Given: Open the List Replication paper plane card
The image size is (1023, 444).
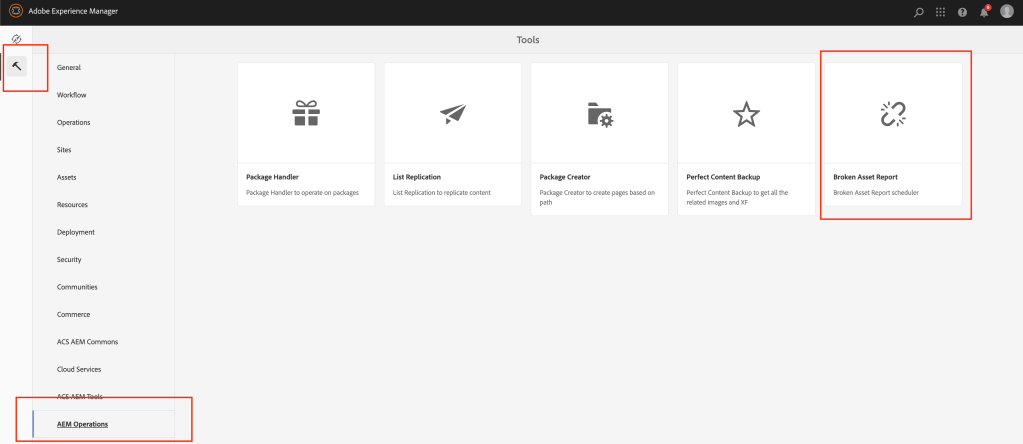Looking at the screenshot, I should 453,114.
